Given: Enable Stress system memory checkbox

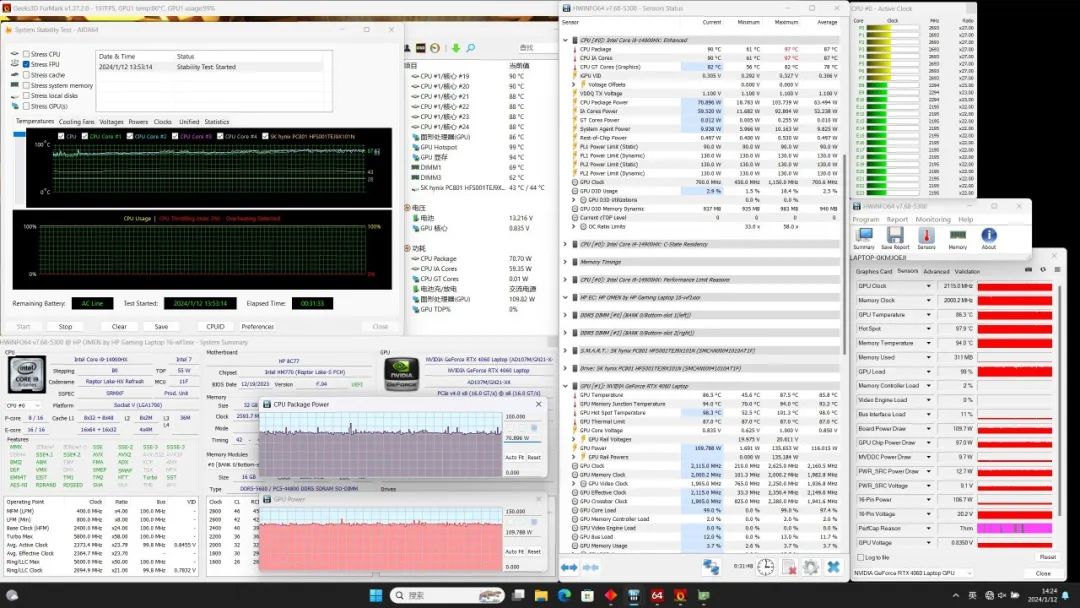Looking at the screenshot, I should pos(26,85).
